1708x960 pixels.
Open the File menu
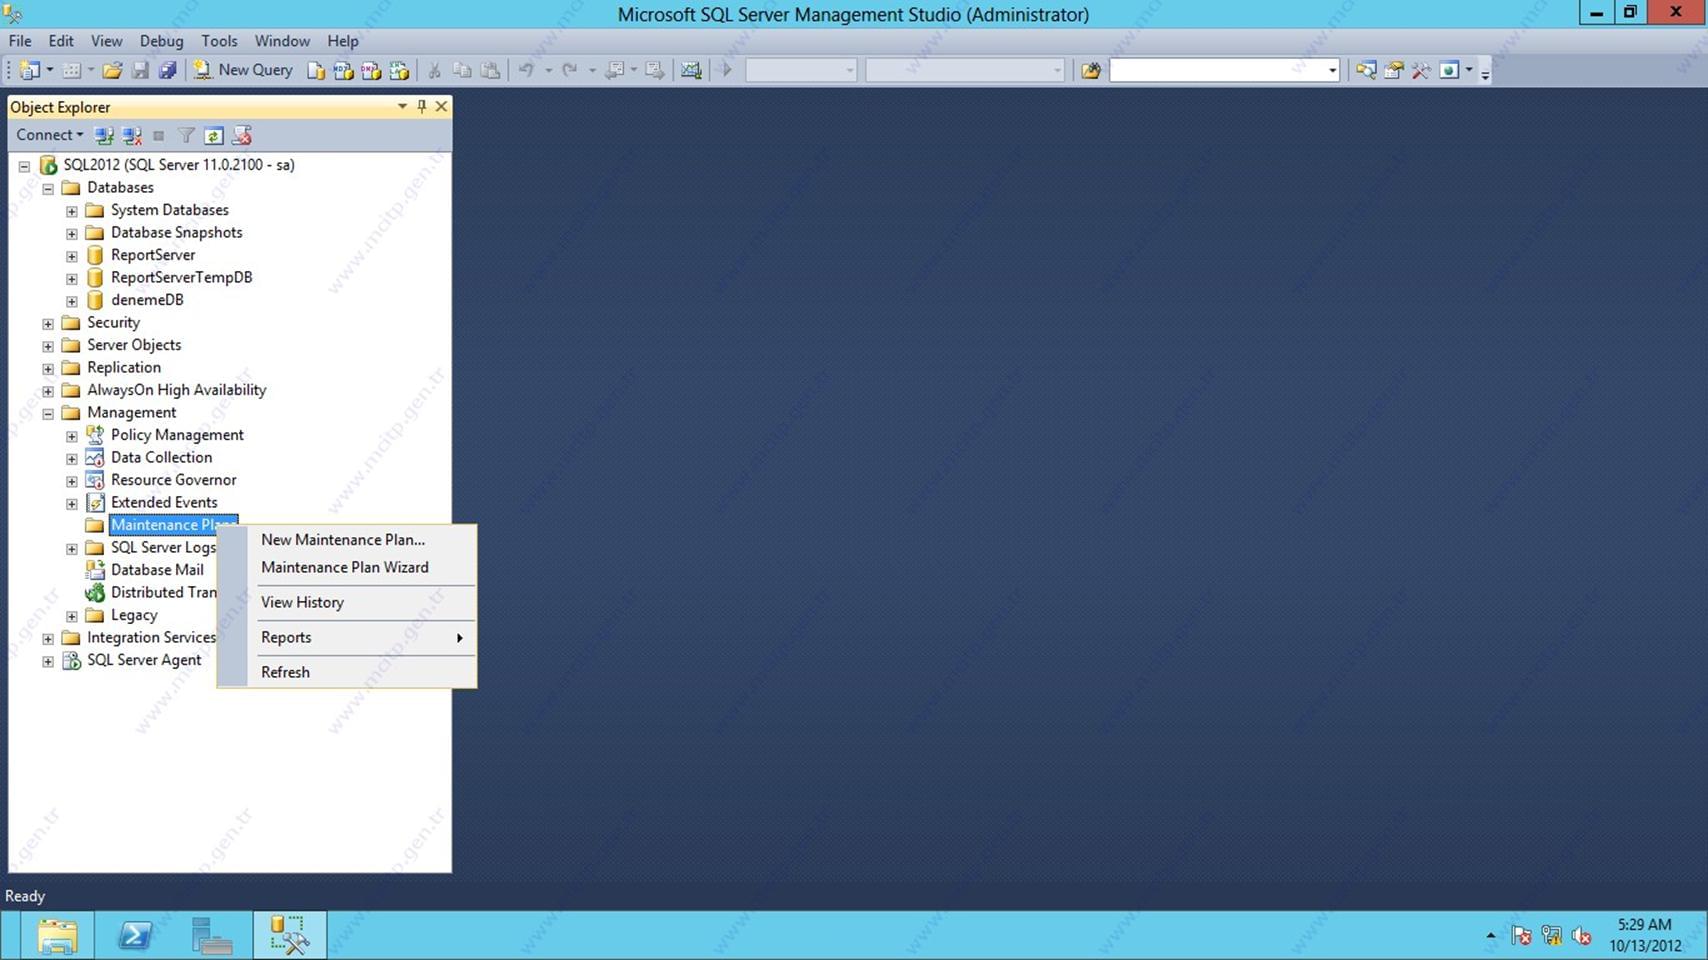point(20,41)
